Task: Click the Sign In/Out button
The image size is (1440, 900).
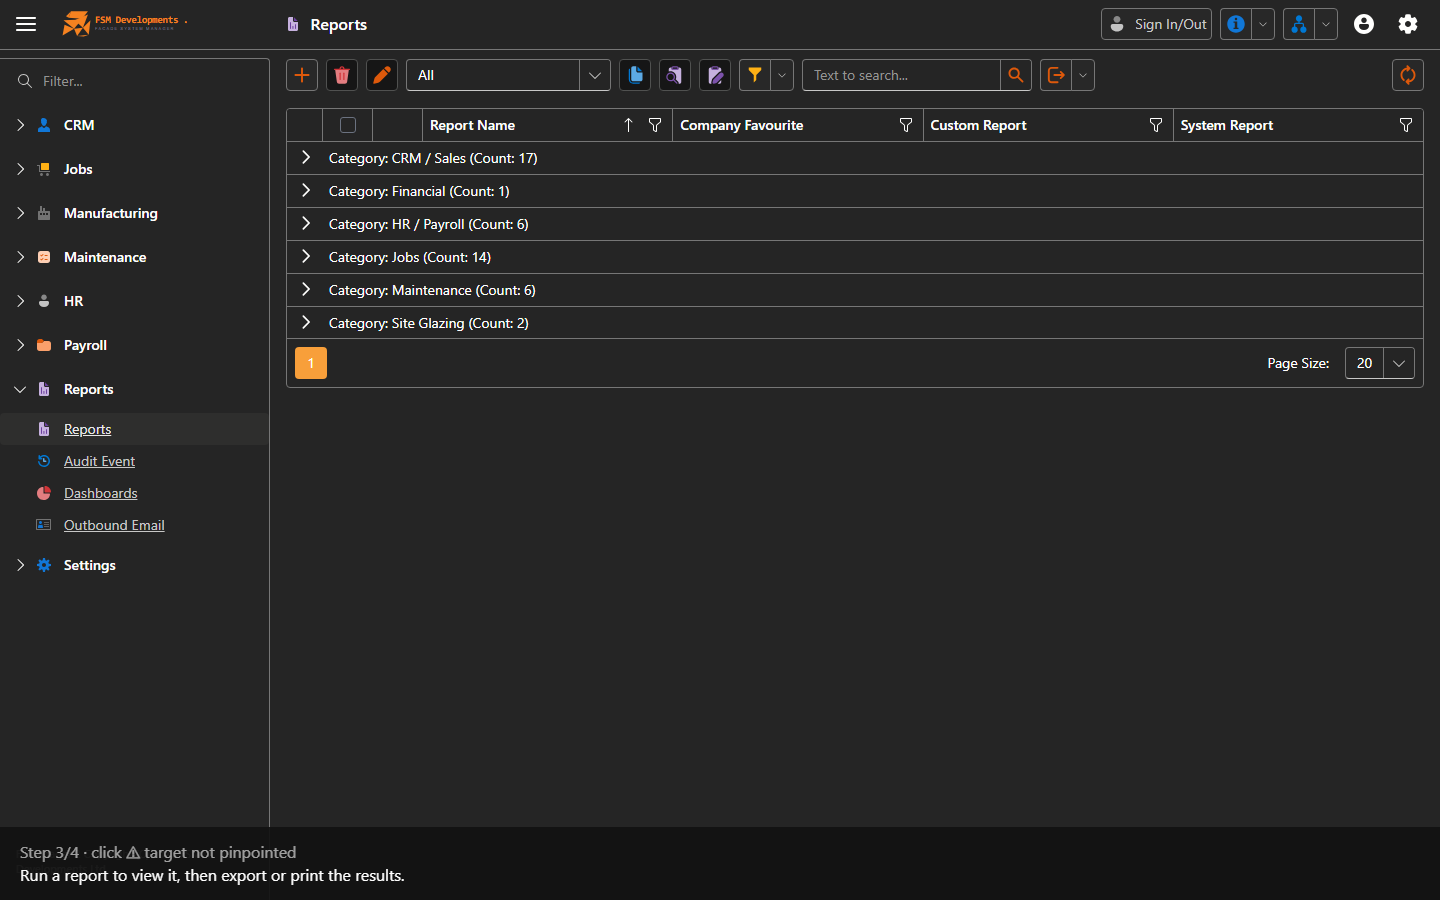Action: [x=1156, y=24]
